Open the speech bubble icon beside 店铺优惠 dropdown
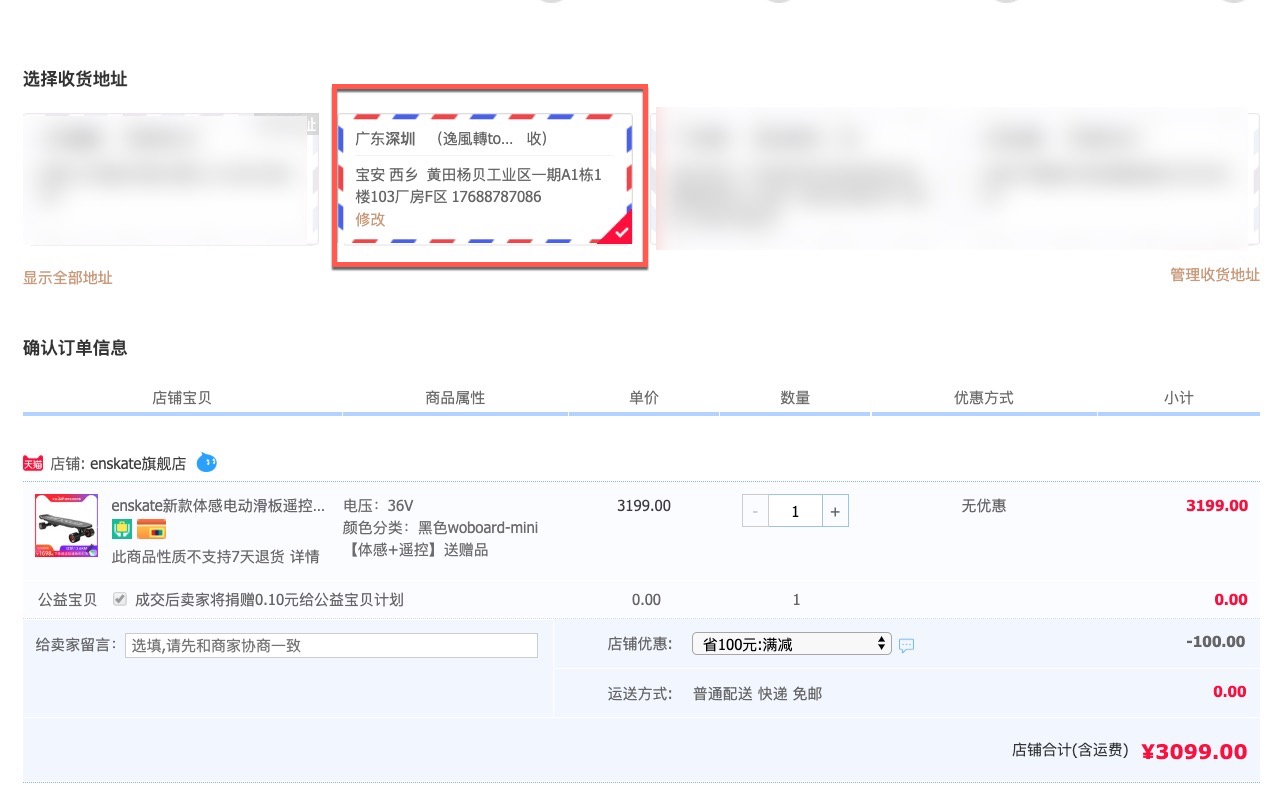 coord(906,645)
